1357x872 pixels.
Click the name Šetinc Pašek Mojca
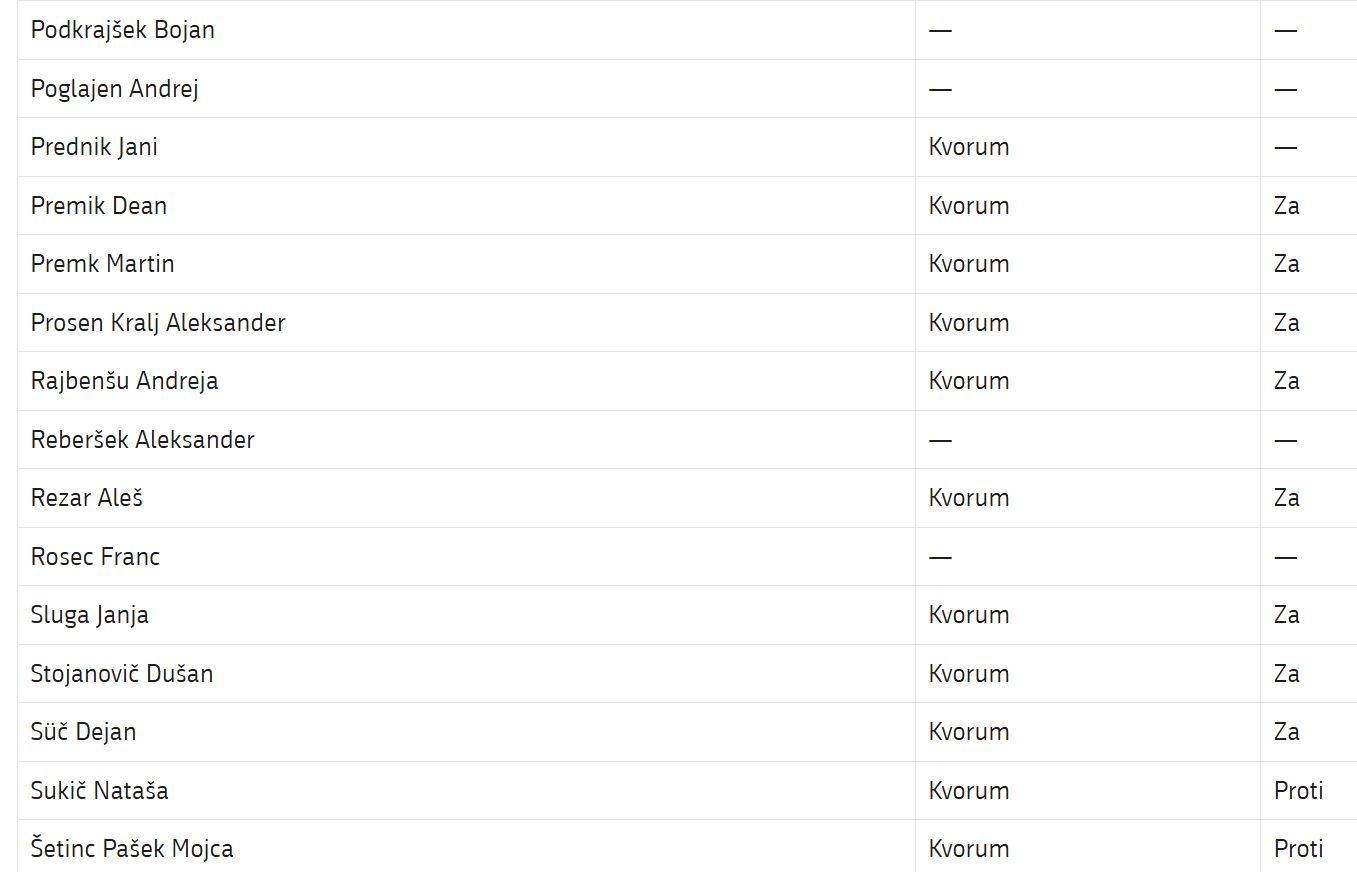[x=132, y=849]
